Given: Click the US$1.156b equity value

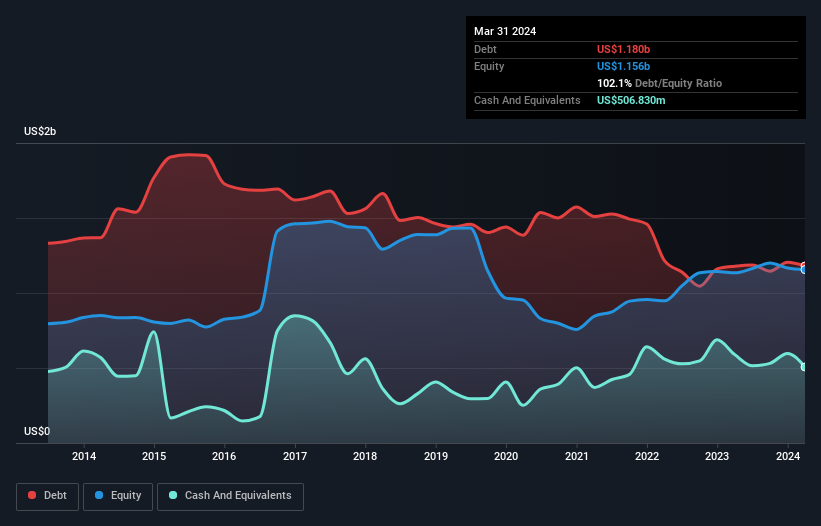Looking at the screenshot, I should coord(623,66).
